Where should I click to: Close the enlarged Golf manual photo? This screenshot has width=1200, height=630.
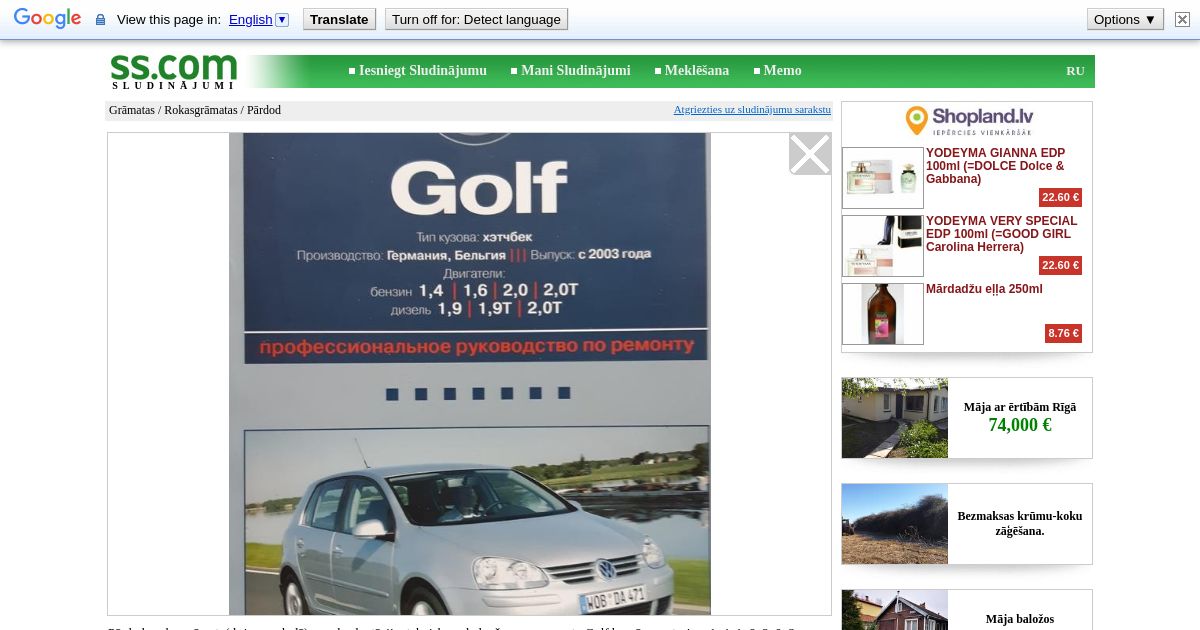[x=810, y=154]
